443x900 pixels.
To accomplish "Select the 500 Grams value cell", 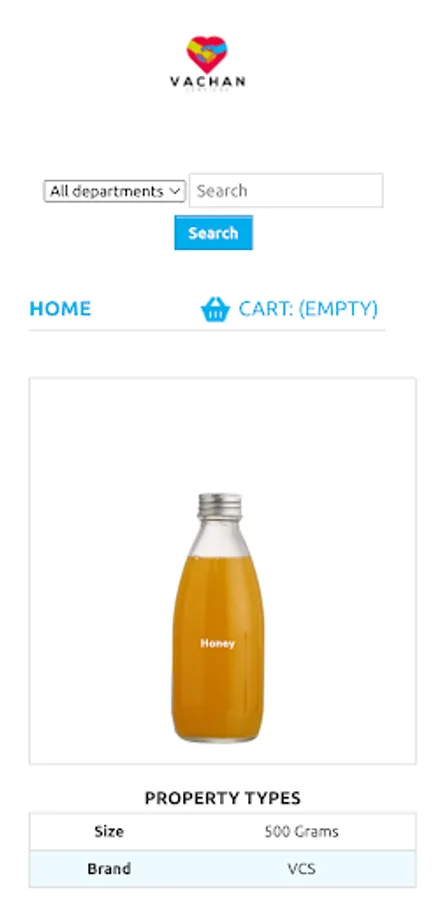I will [x=302, y=831].
